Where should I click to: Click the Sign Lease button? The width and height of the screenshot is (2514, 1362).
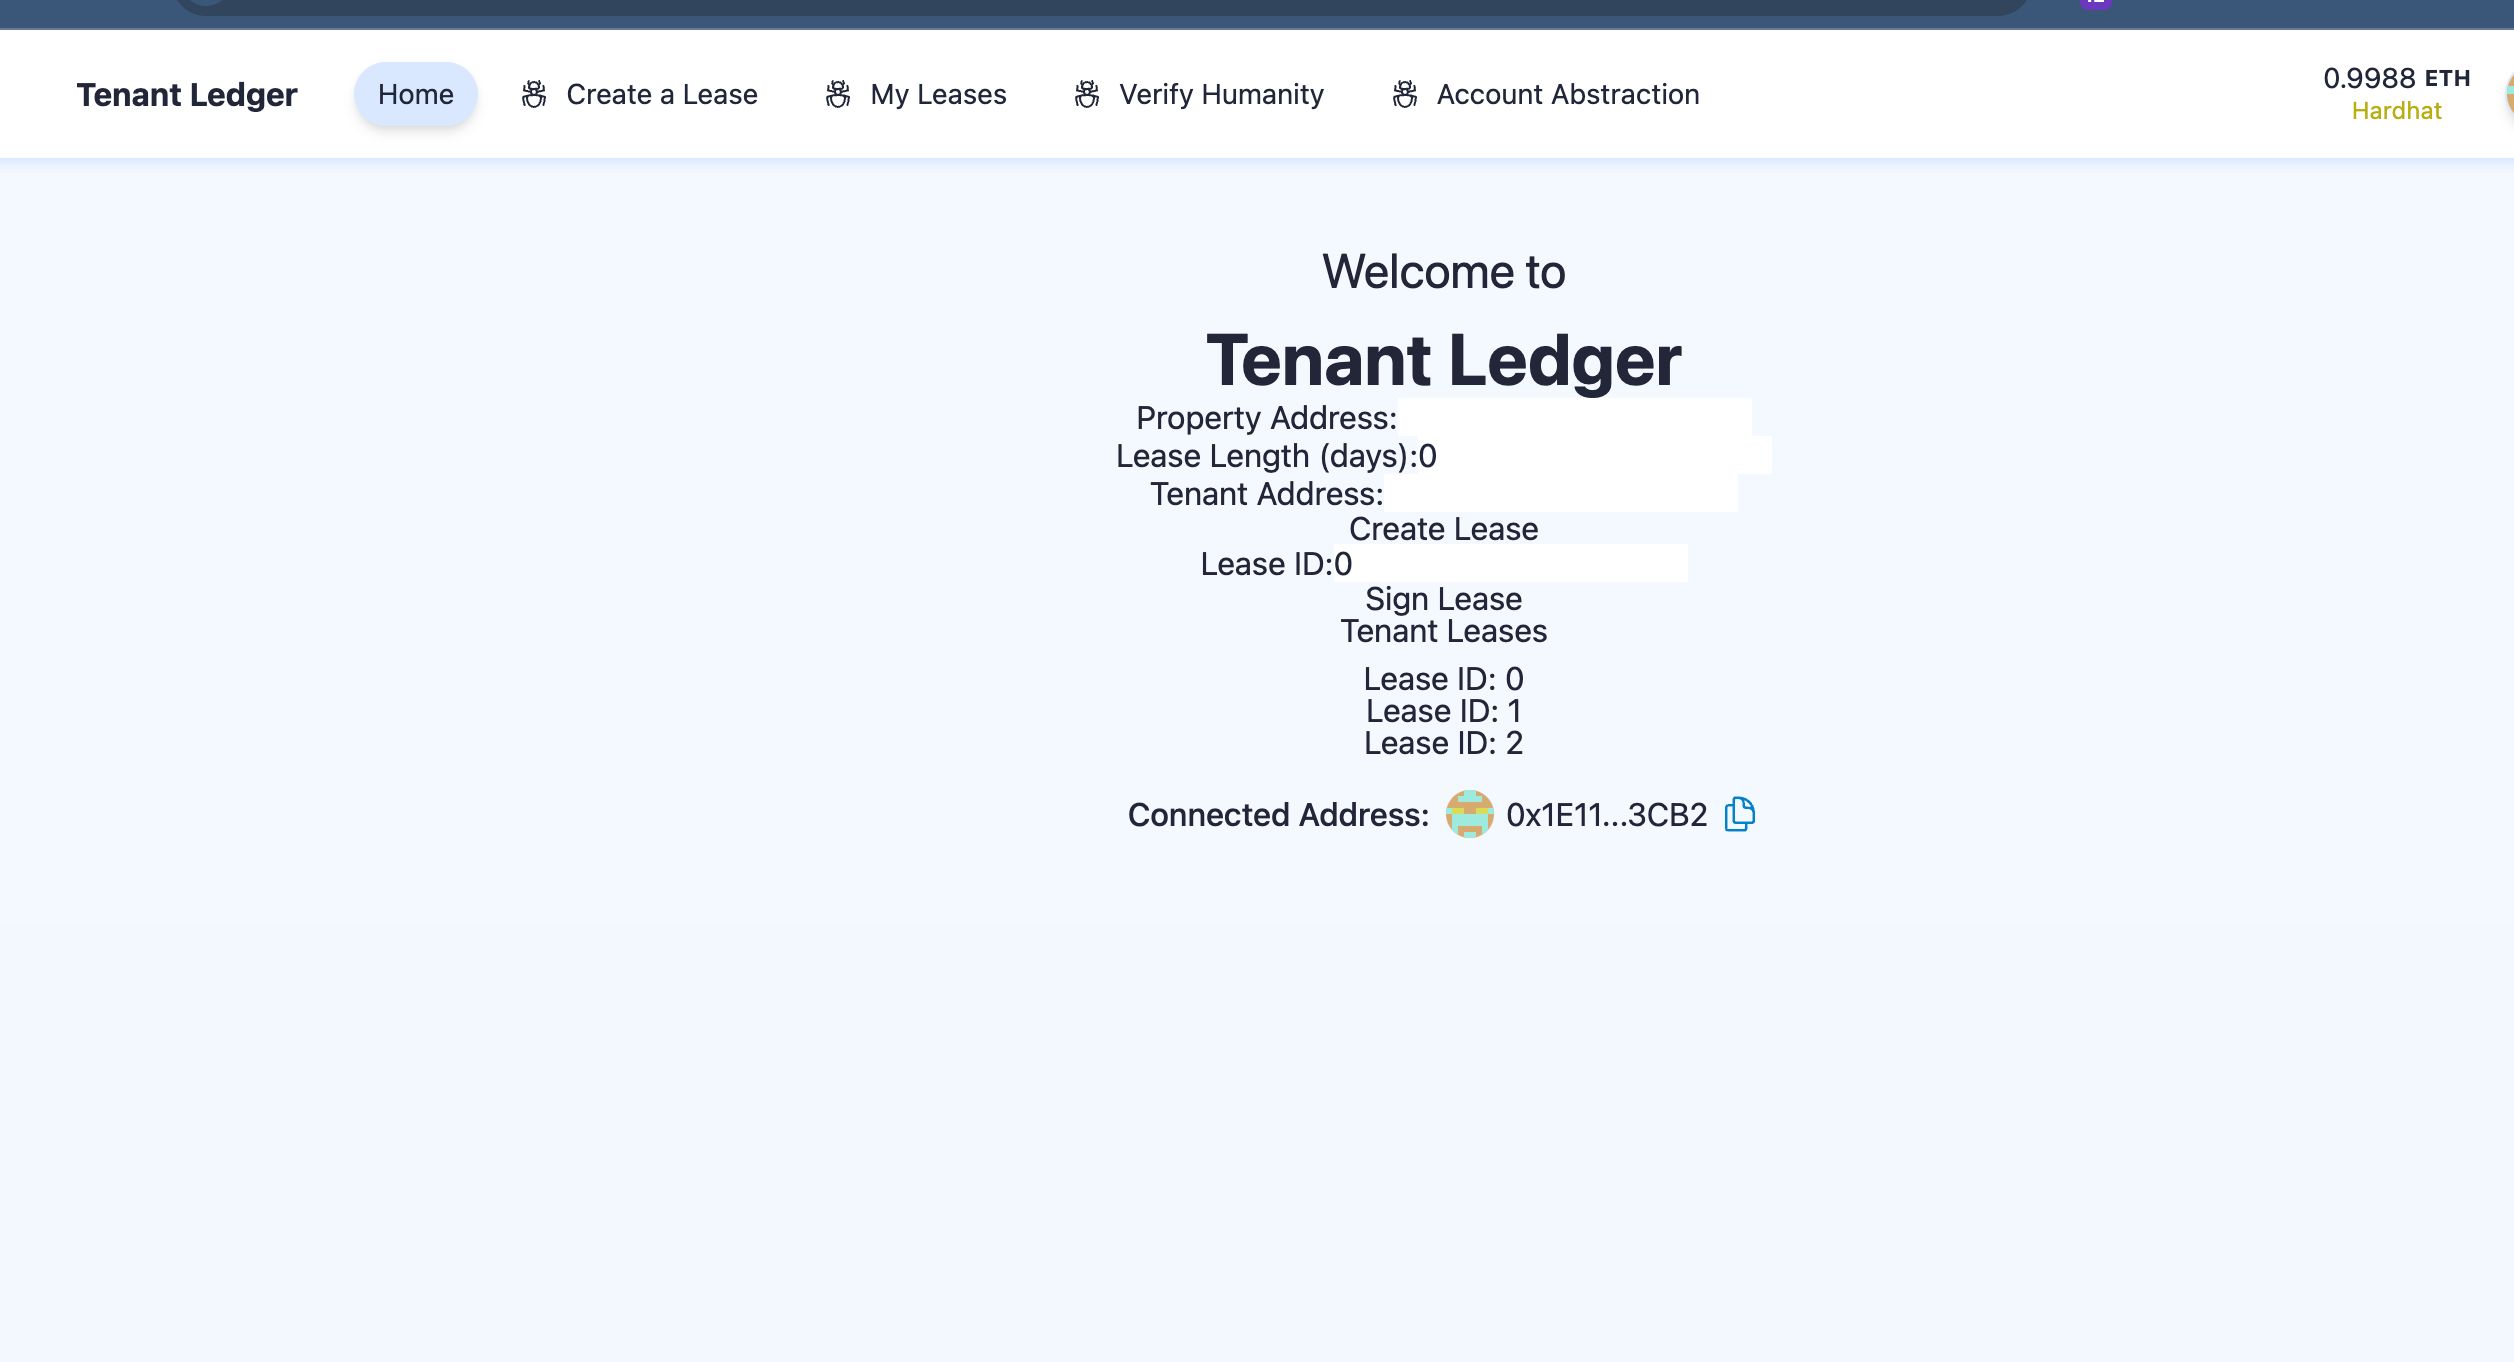tap(1444, 599)
